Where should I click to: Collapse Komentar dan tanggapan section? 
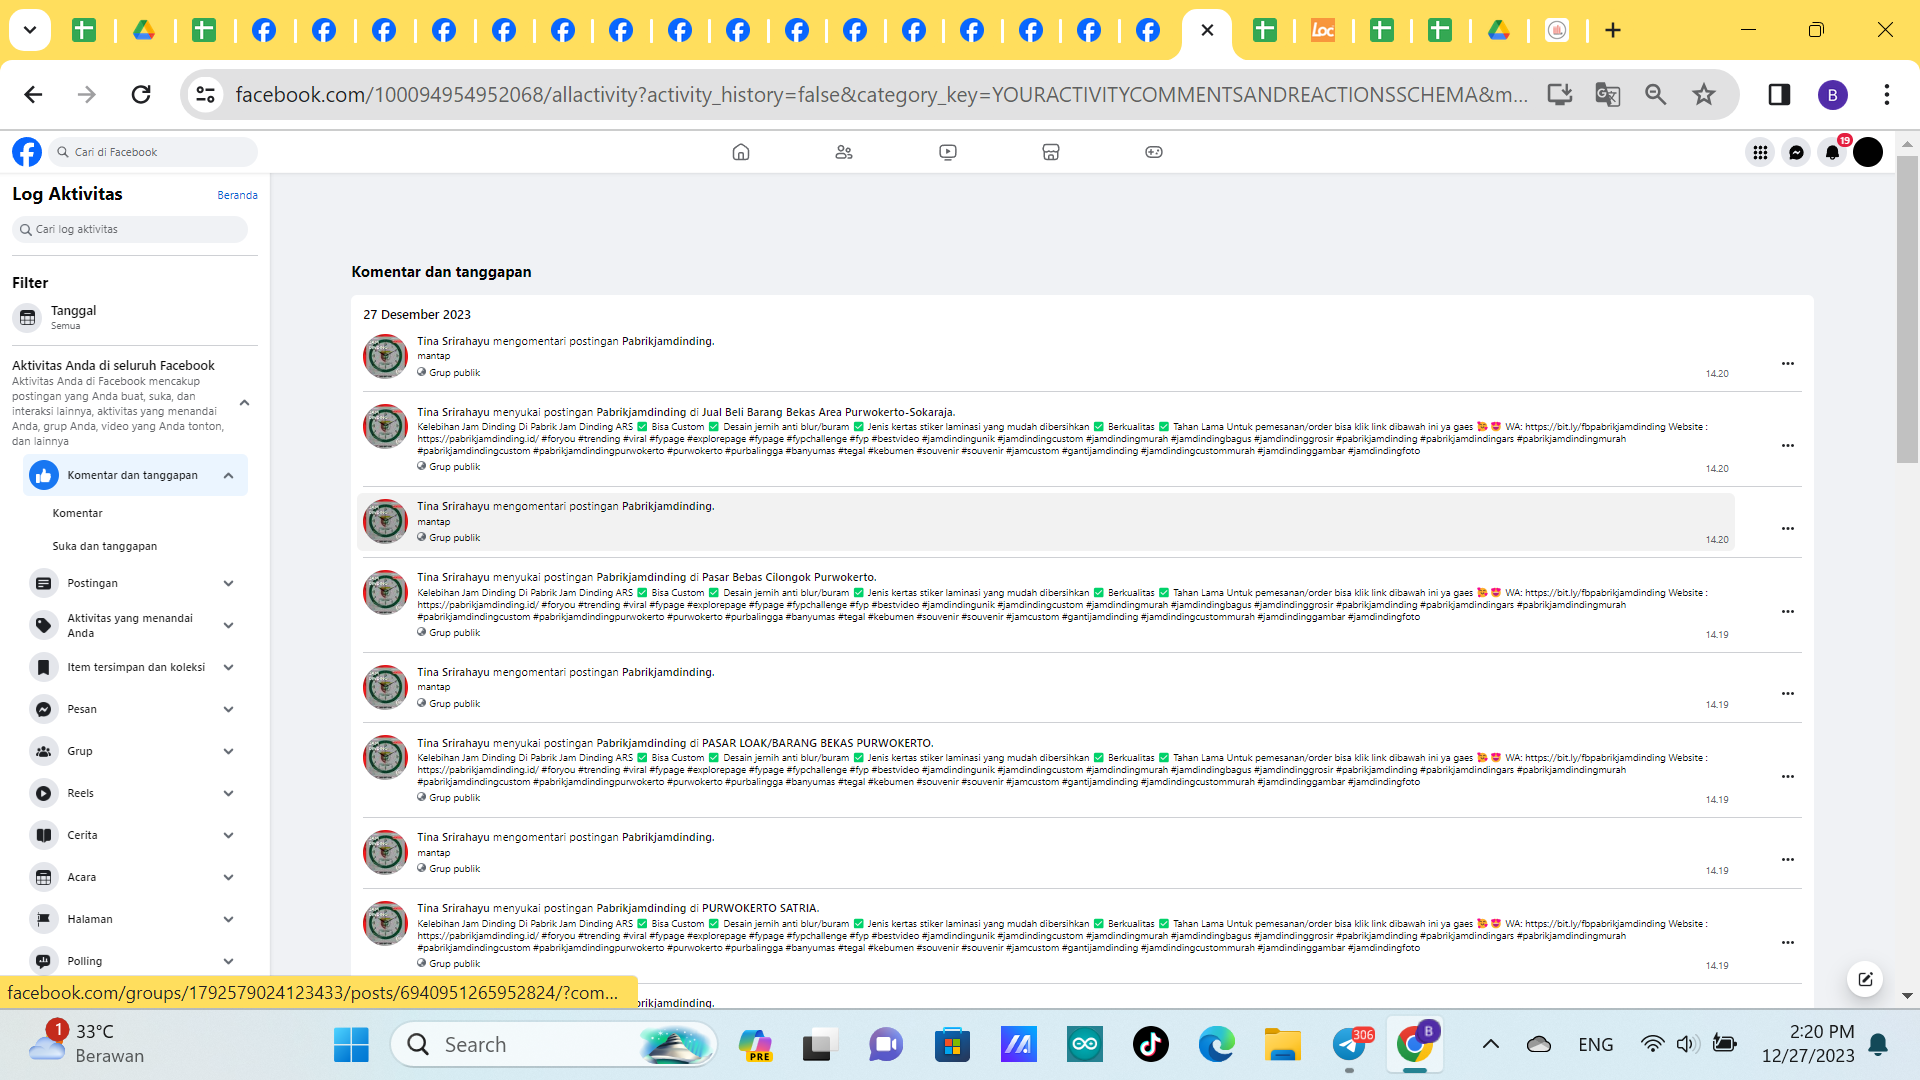coord(228,476)
